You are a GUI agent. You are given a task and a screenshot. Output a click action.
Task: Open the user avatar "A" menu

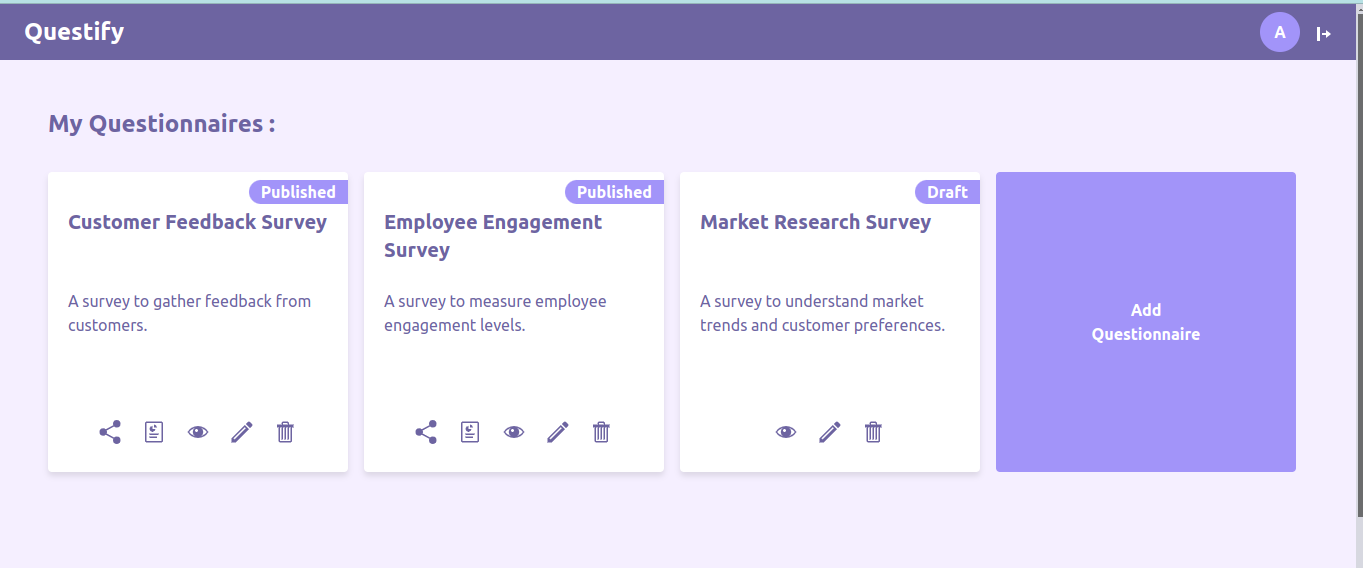[1280, 33]
